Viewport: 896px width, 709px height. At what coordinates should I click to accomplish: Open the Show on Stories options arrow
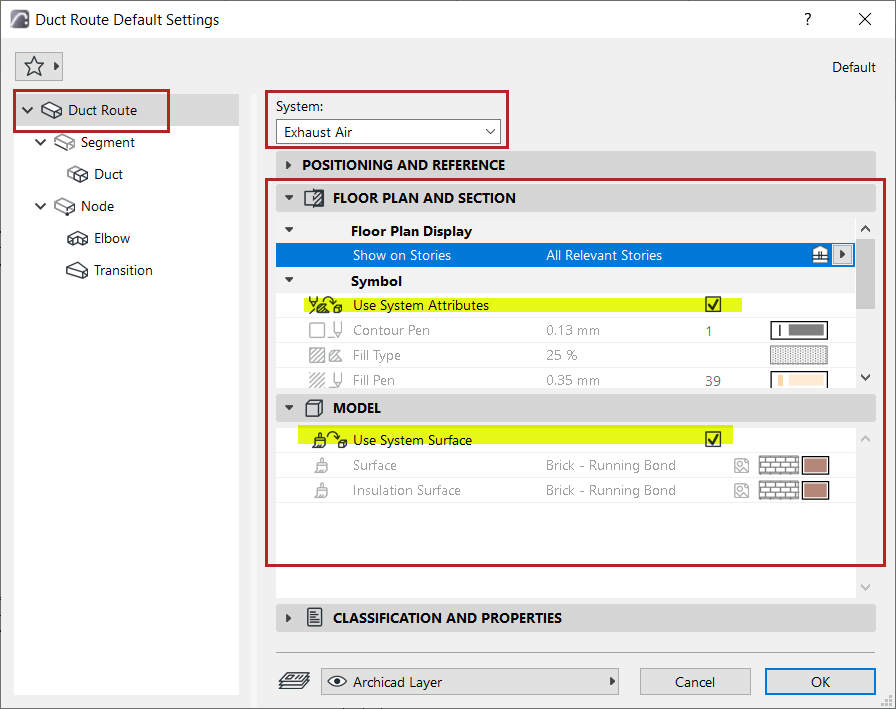click(842, 254)
